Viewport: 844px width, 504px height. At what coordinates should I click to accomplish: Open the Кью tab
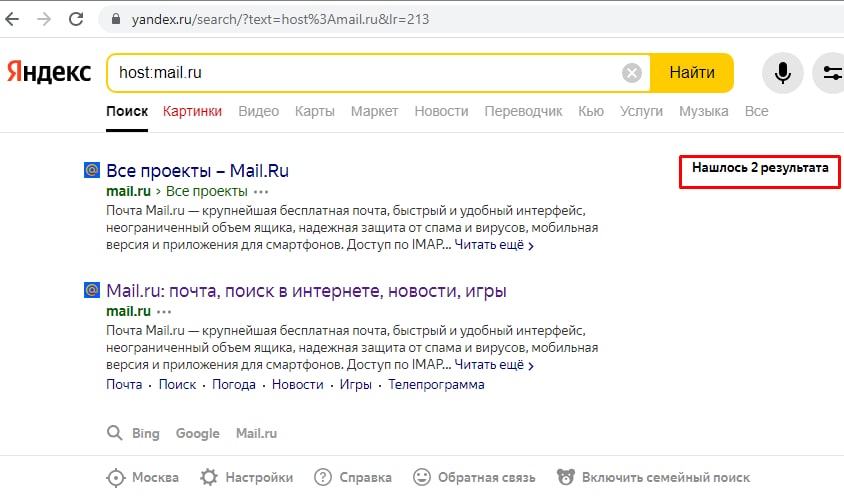tap(591, 111)
